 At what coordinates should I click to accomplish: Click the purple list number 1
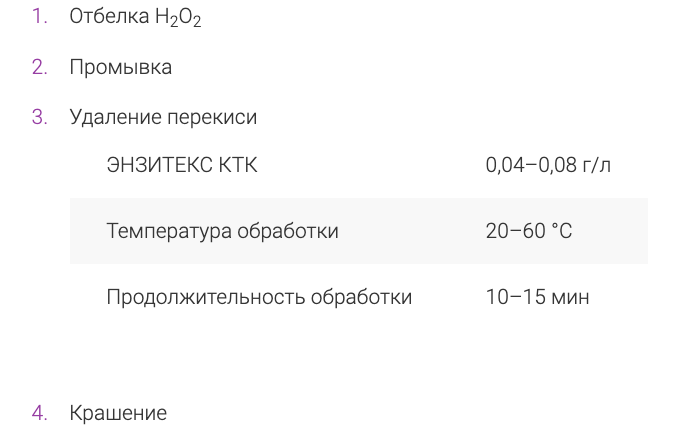click(40, 17)
